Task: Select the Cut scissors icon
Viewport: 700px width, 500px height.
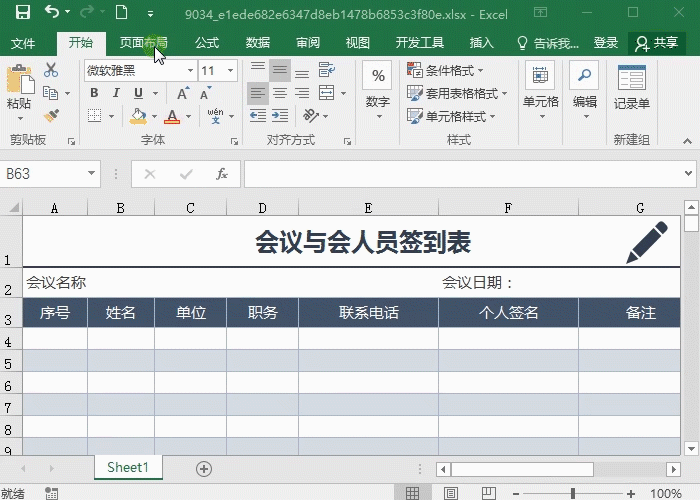Action: point(51,70)
